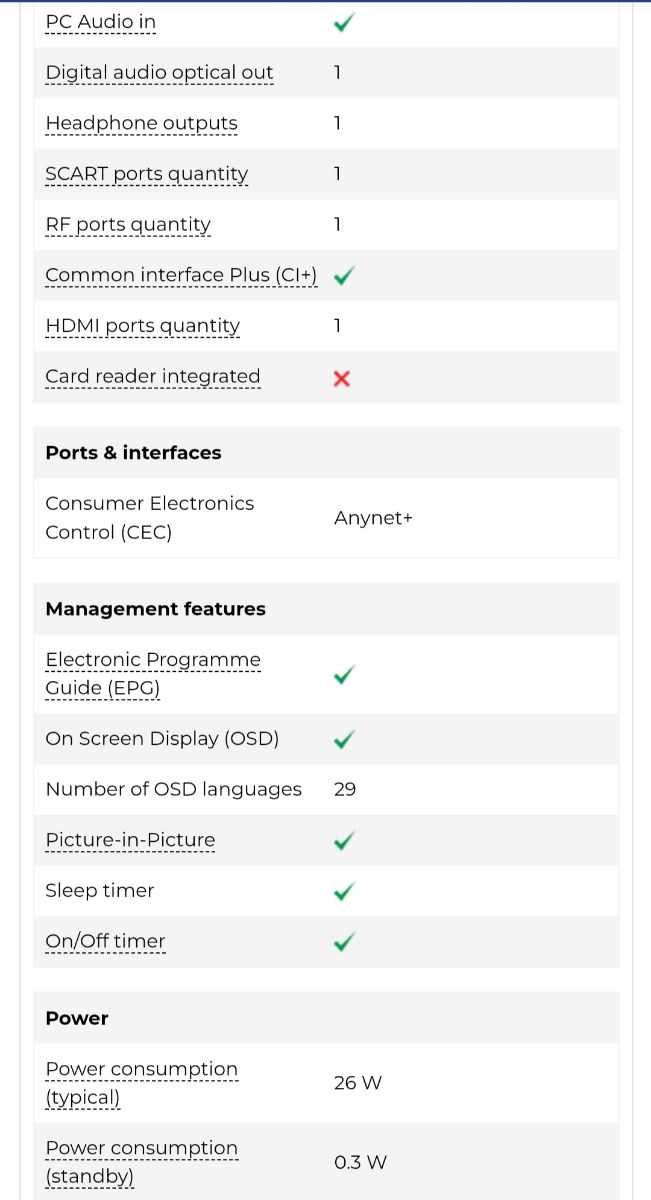Click the Sleep timer checkmark icon
The image size is (651, 1200).
[343, 891]
